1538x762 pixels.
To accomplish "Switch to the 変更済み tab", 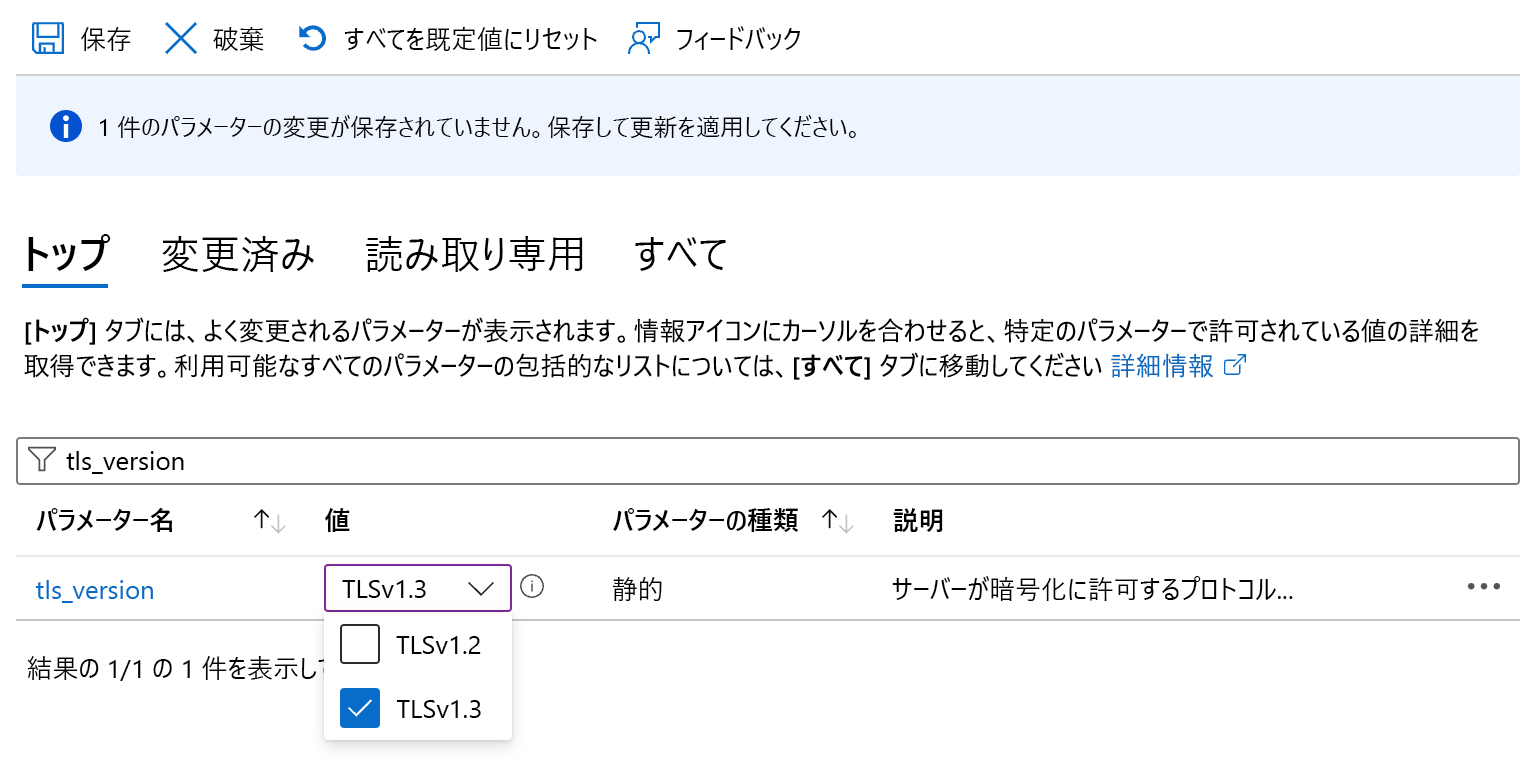I will [238, 255].
